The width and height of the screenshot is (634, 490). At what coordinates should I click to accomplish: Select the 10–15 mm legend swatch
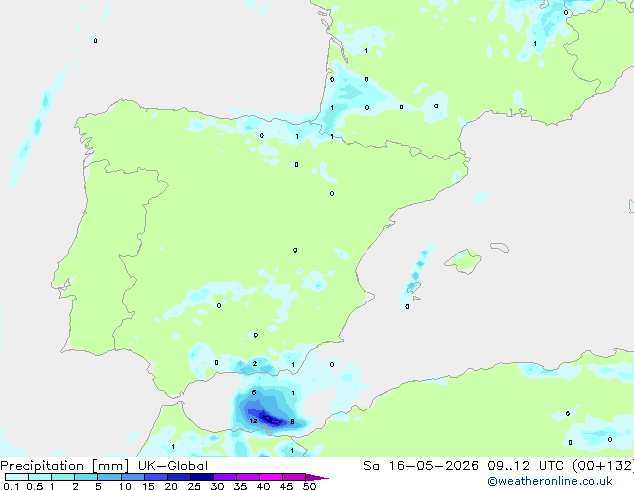pos(132,477)
